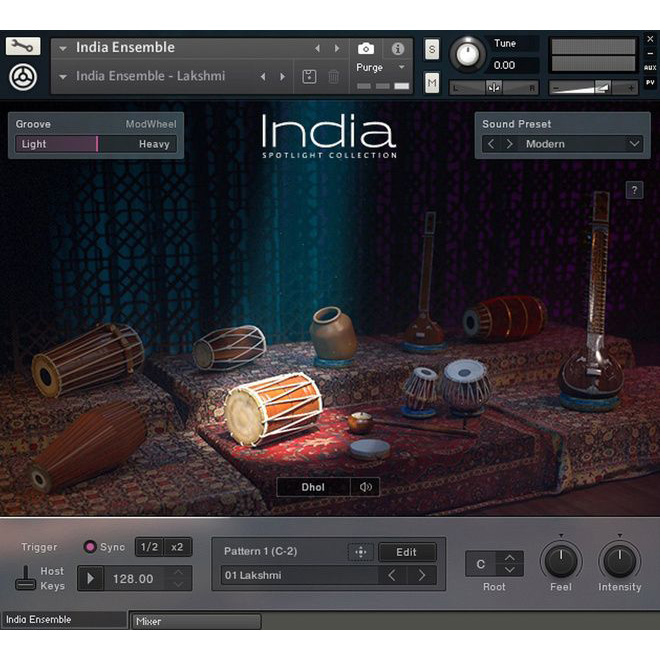660x660 pixels.
Task: Select the highlighted Dhol drum
Action: (x=273, y=408)
